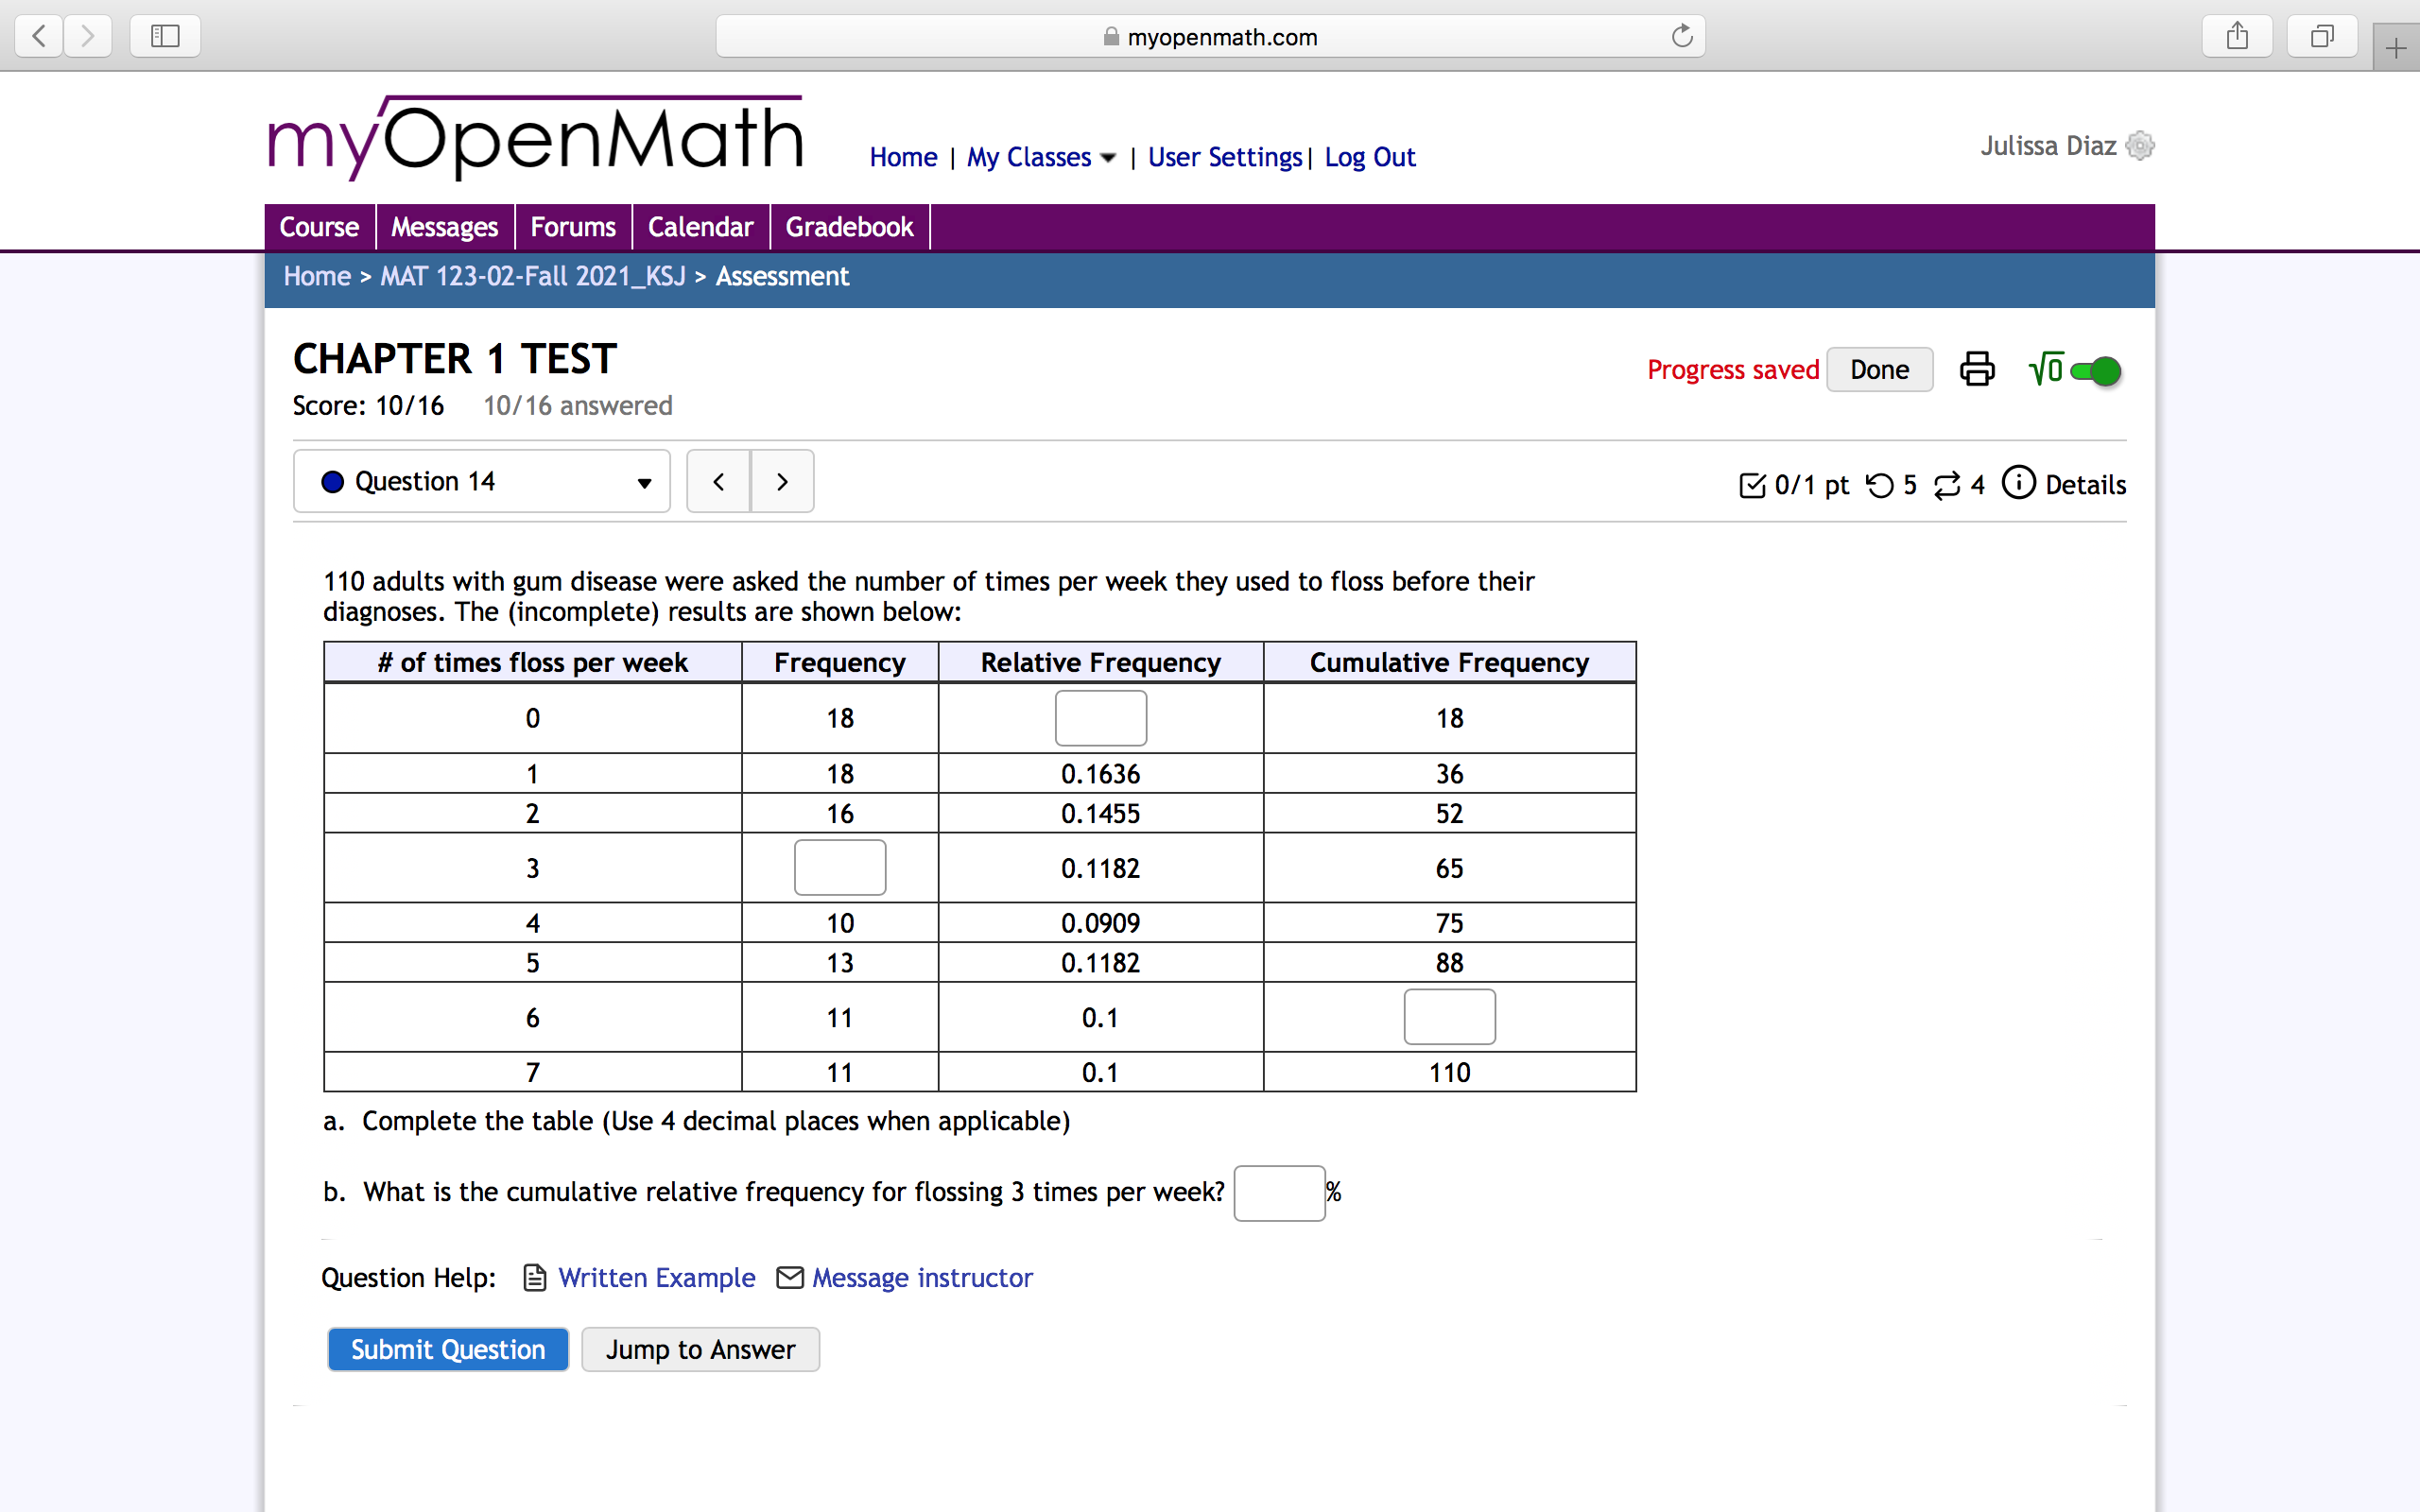Switch to the Gradebook tab

tap(849, 226)
